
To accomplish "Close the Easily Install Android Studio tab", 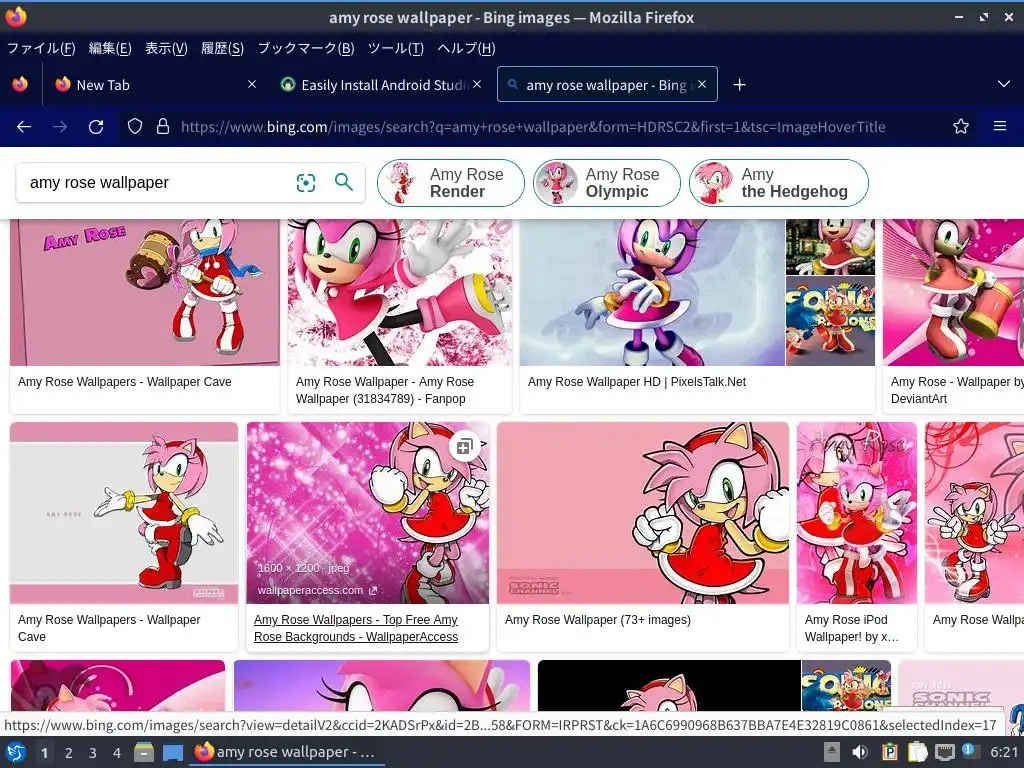I will point(477,84).
